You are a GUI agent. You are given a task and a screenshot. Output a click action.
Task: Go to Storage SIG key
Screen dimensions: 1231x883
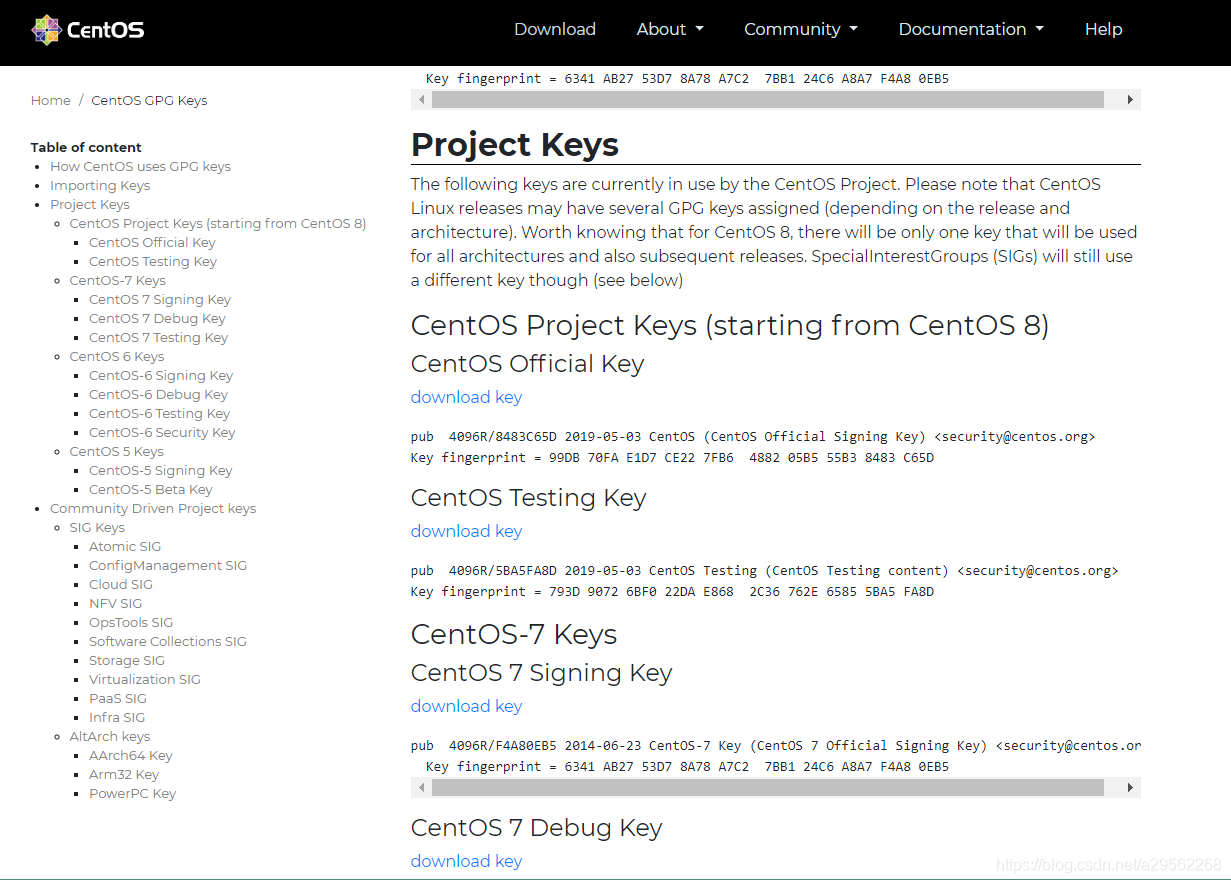point(127,661)
